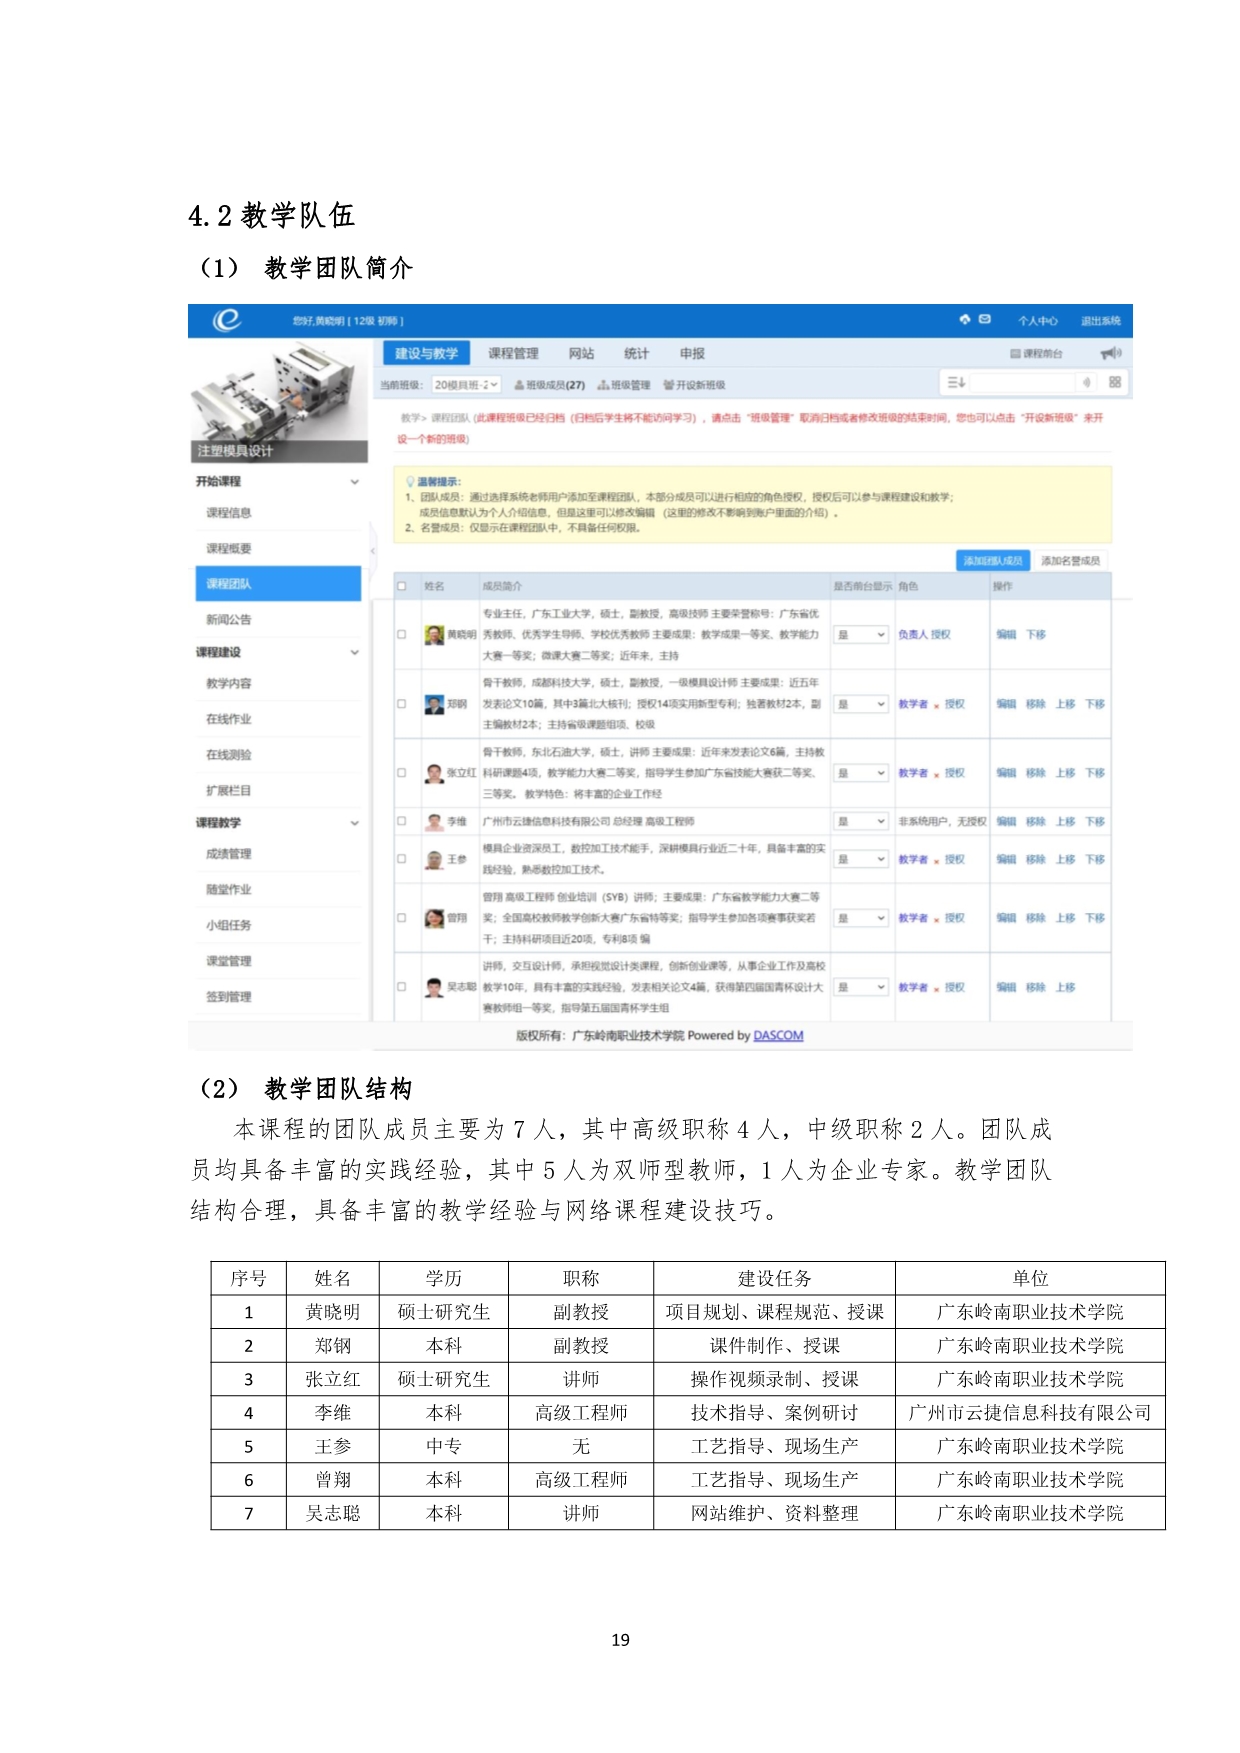Click 退出系统 to log out
The height and width of the screenshot is (1753, 1240).
tap(1100, 321)
